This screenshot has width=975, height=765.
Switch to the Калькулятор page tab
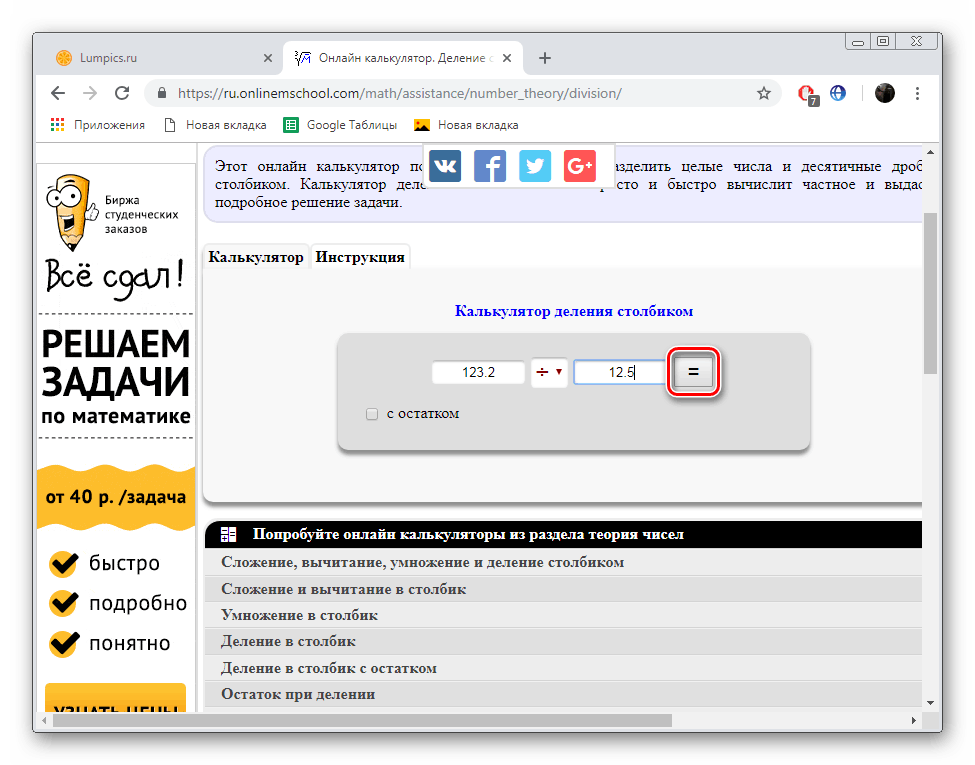click(x=256, y=257)
